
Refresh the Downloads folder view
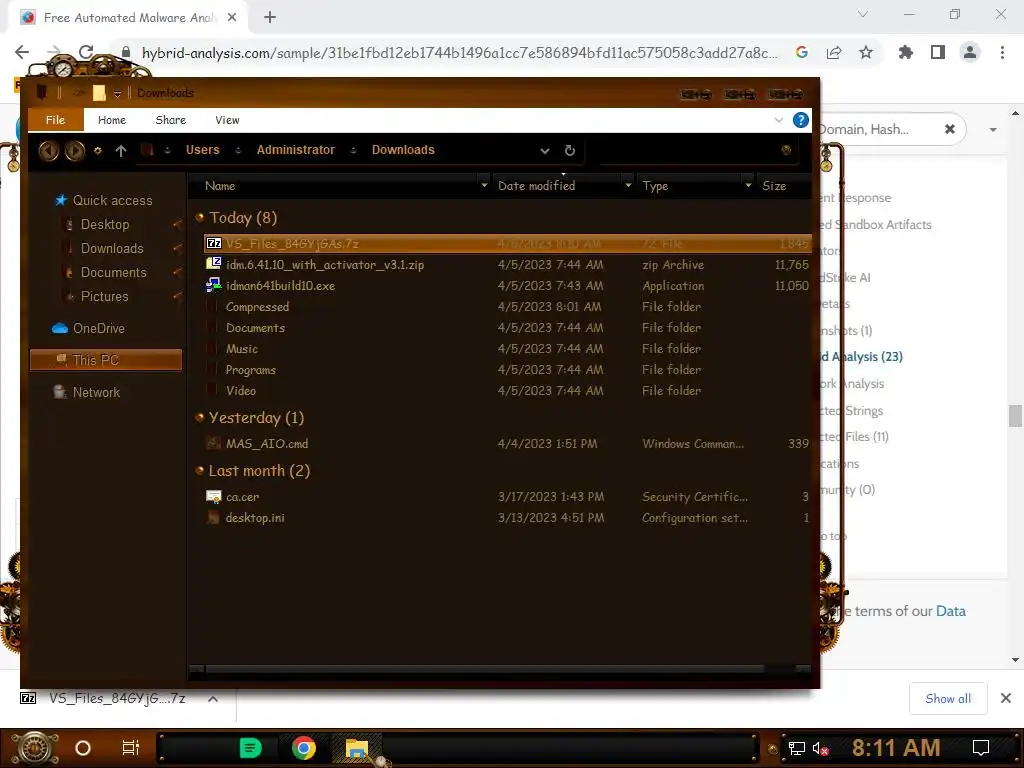[569, 151]
